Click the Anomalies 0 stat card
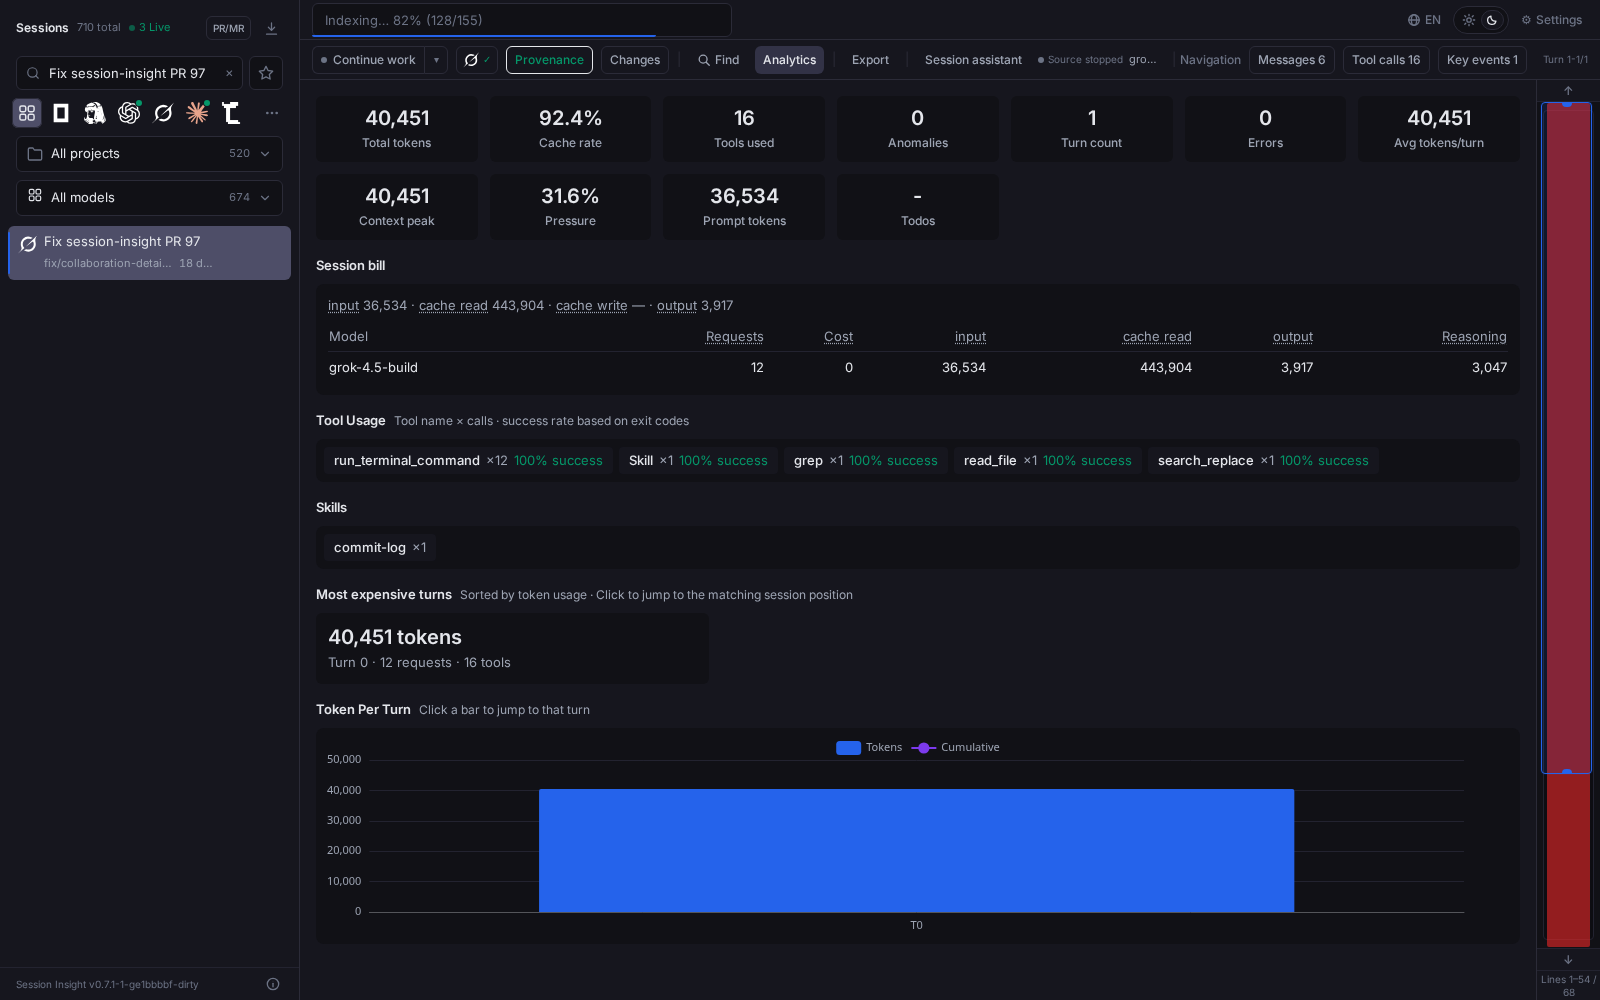Screen dimensions: 1600x1000 917,129
